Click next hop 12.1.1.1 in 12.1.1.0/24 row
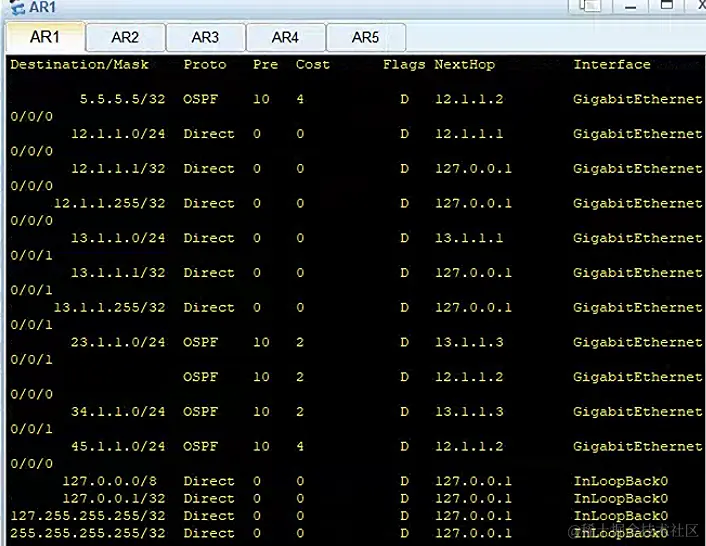 (469, 134)
